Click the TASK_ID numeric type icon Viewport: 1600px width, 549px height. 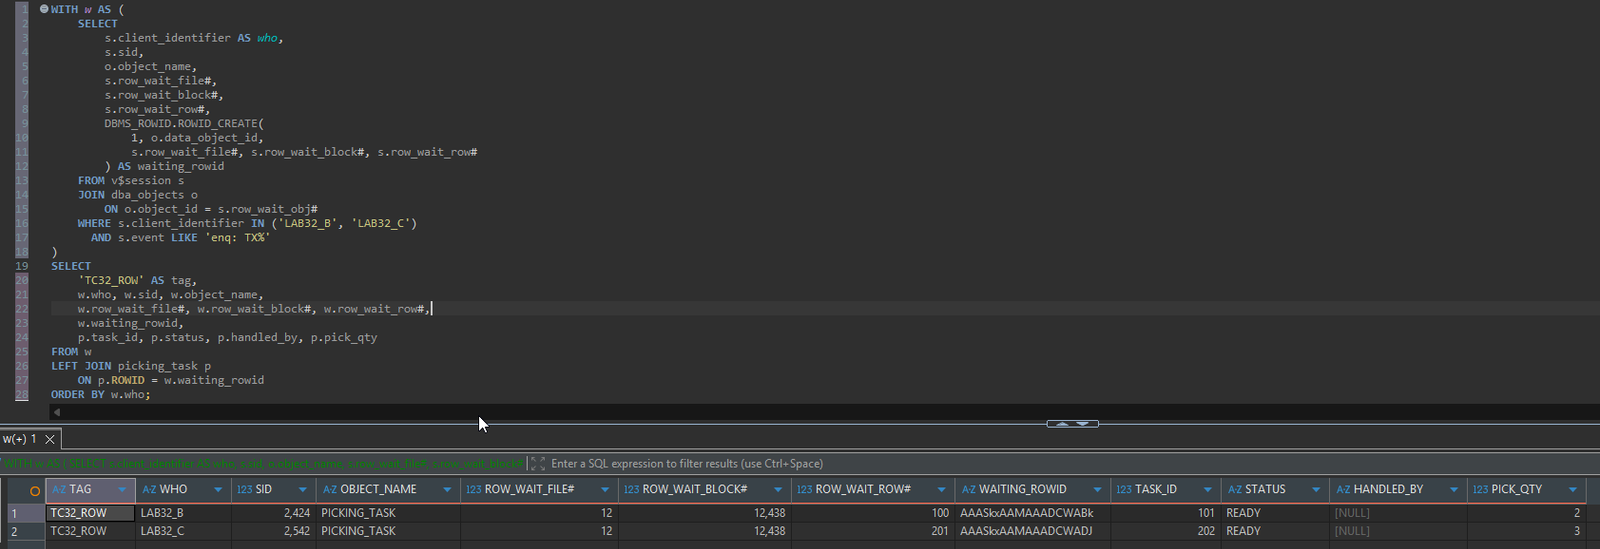[x=1124, y=490]
